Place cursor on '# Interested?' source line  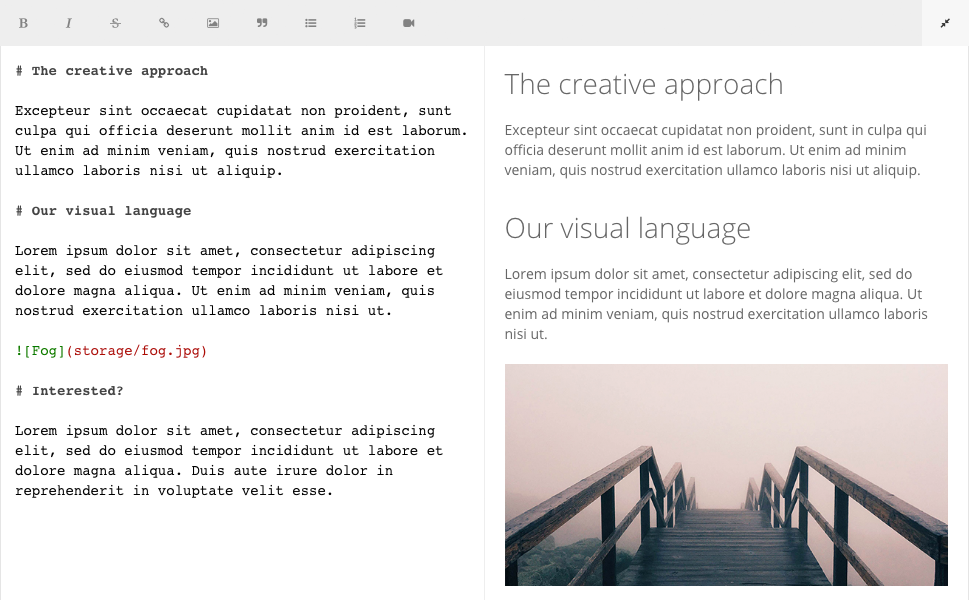click(x=70, y=391)
